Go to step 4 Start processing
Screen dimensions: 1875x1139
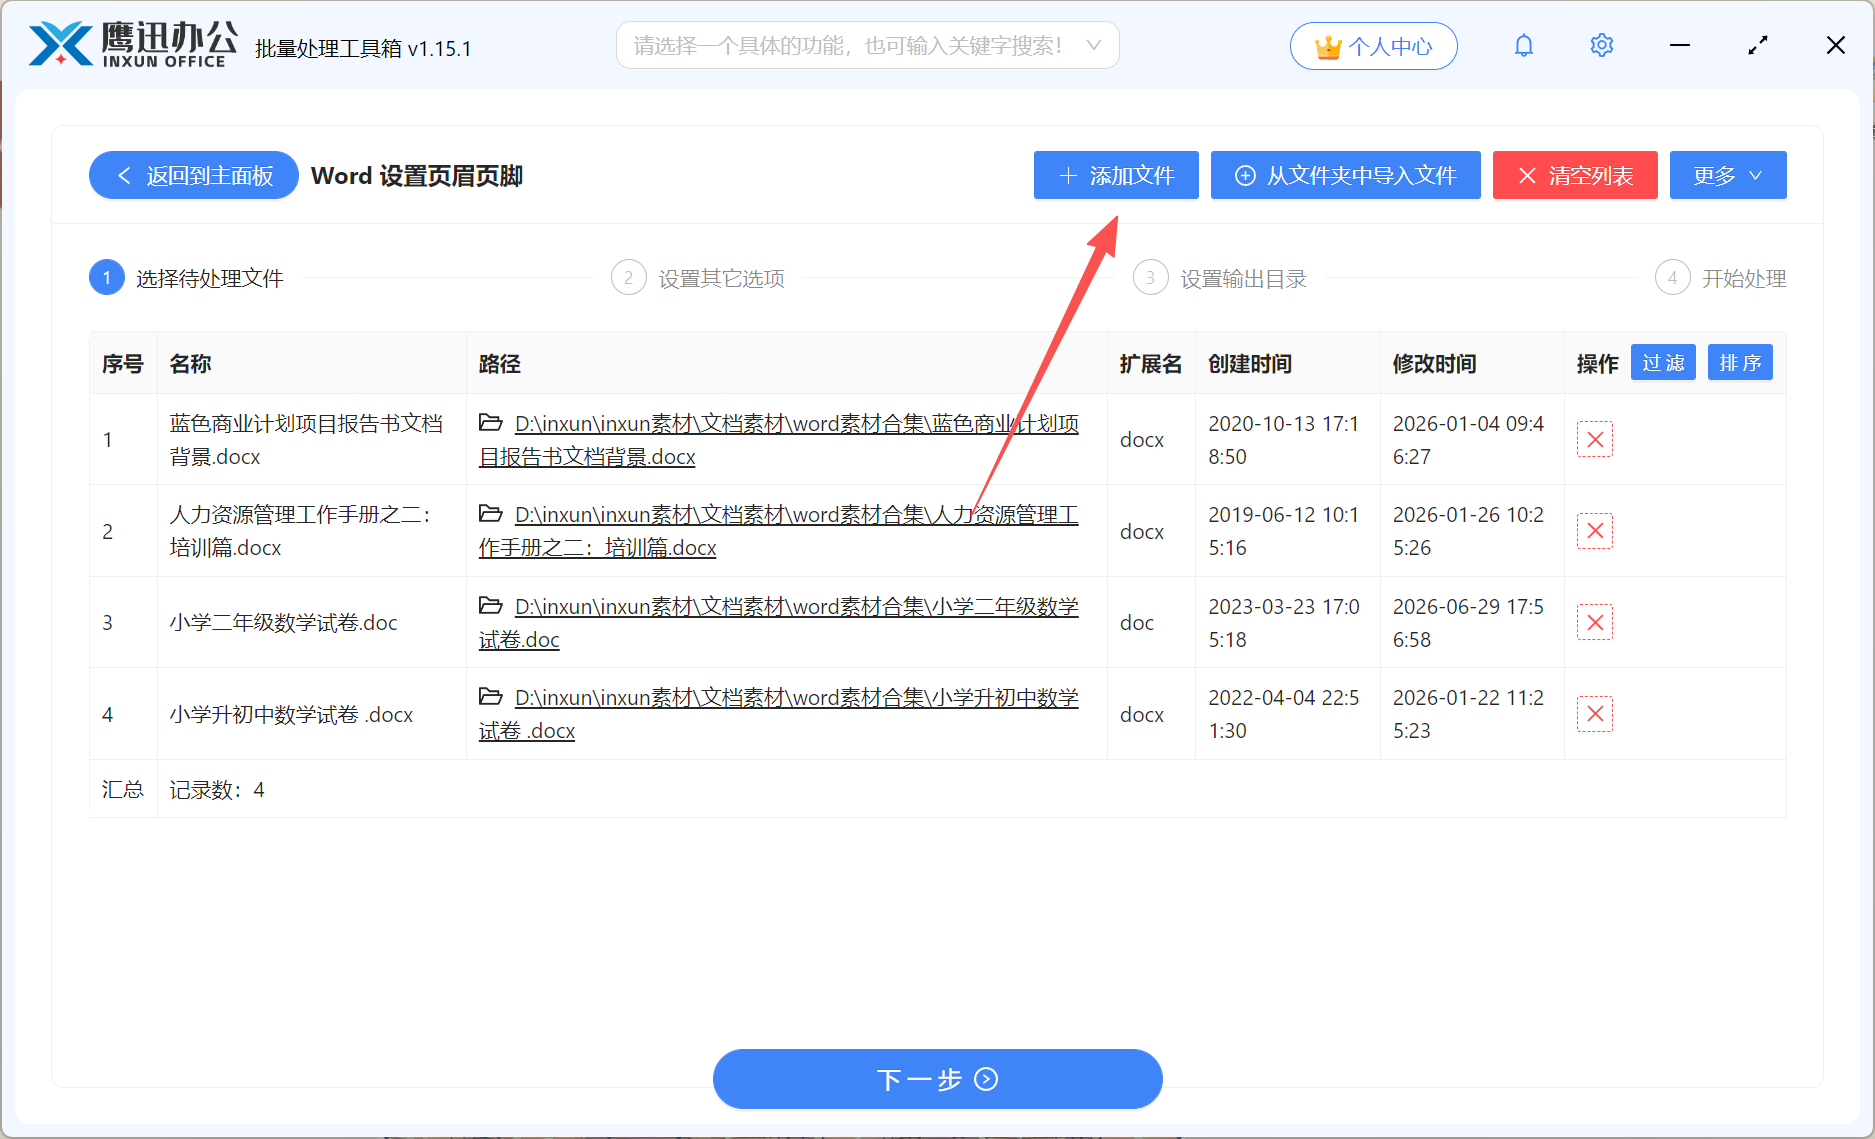[1721, 278]
